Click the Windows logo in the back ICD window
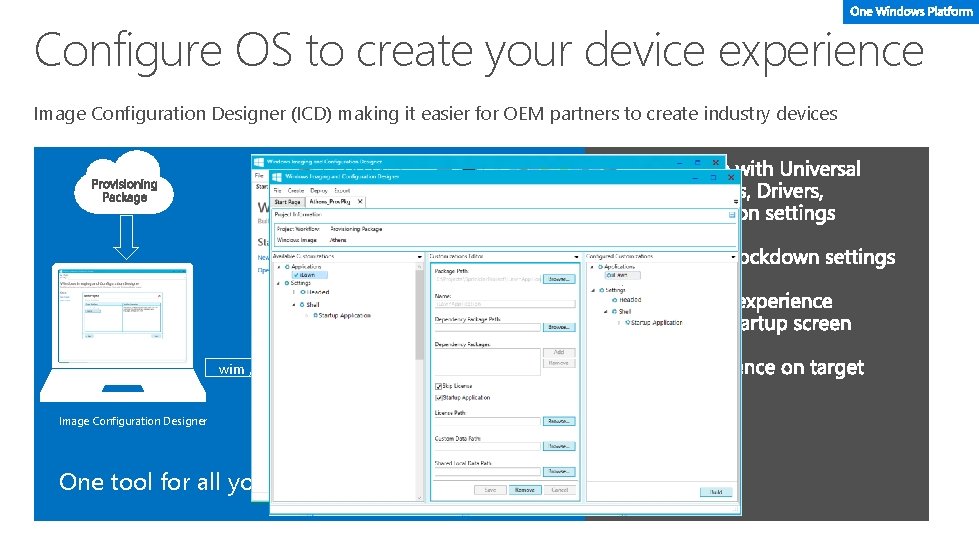This screenshot has height=551, width=979. point(258,162)
